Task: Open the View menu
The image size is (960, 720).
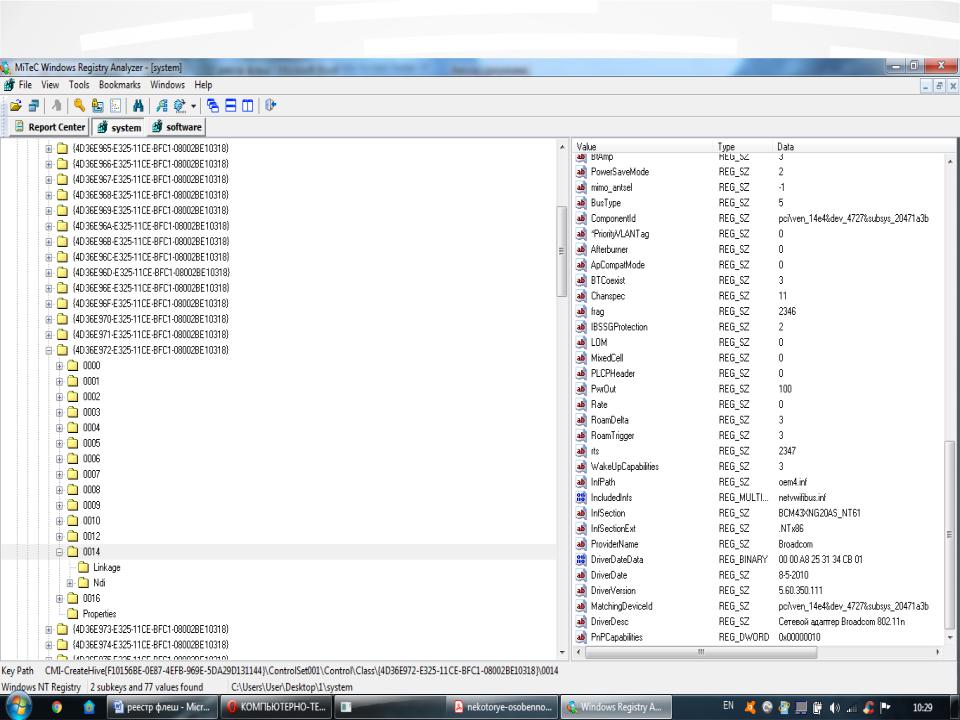Action: tap(50, 85)
